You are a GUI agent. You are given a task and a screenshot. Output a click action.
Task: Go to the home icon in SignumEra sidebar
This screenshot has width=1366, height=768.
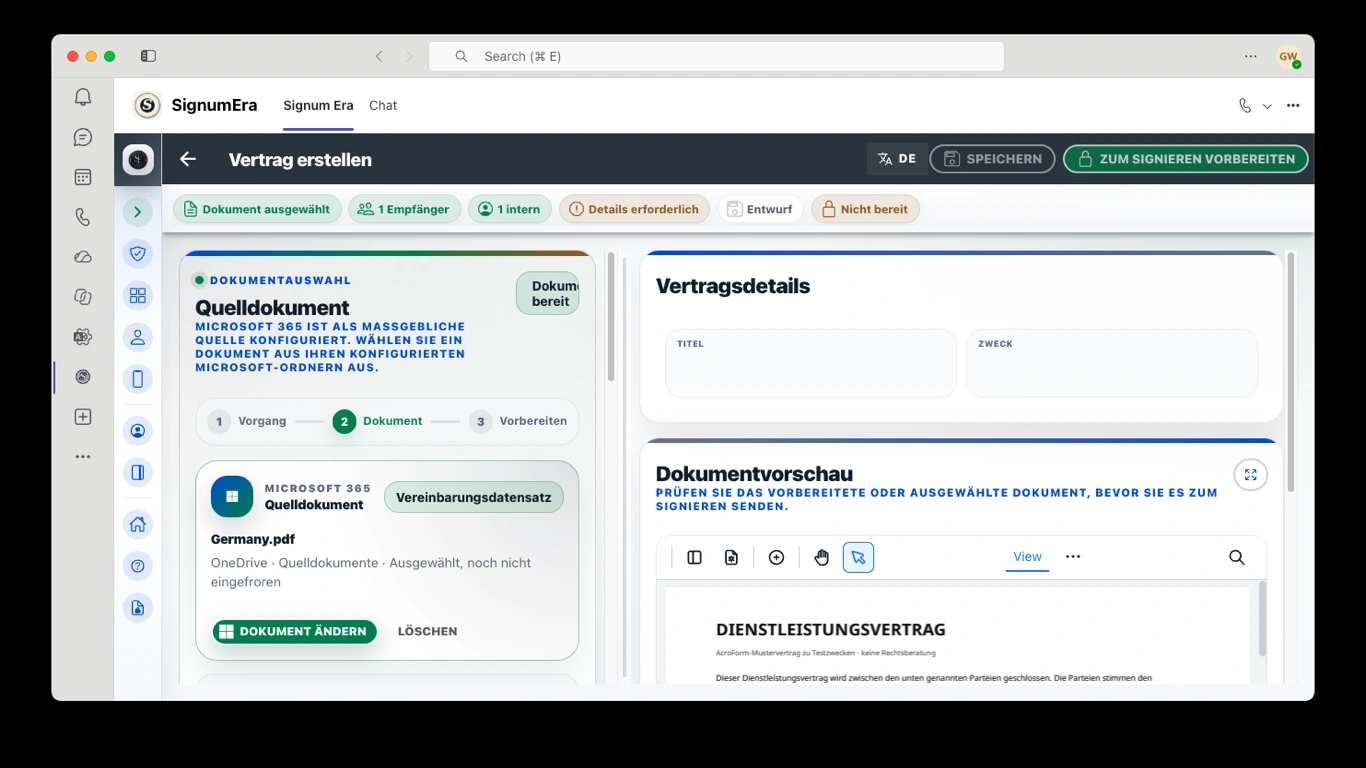138,524
